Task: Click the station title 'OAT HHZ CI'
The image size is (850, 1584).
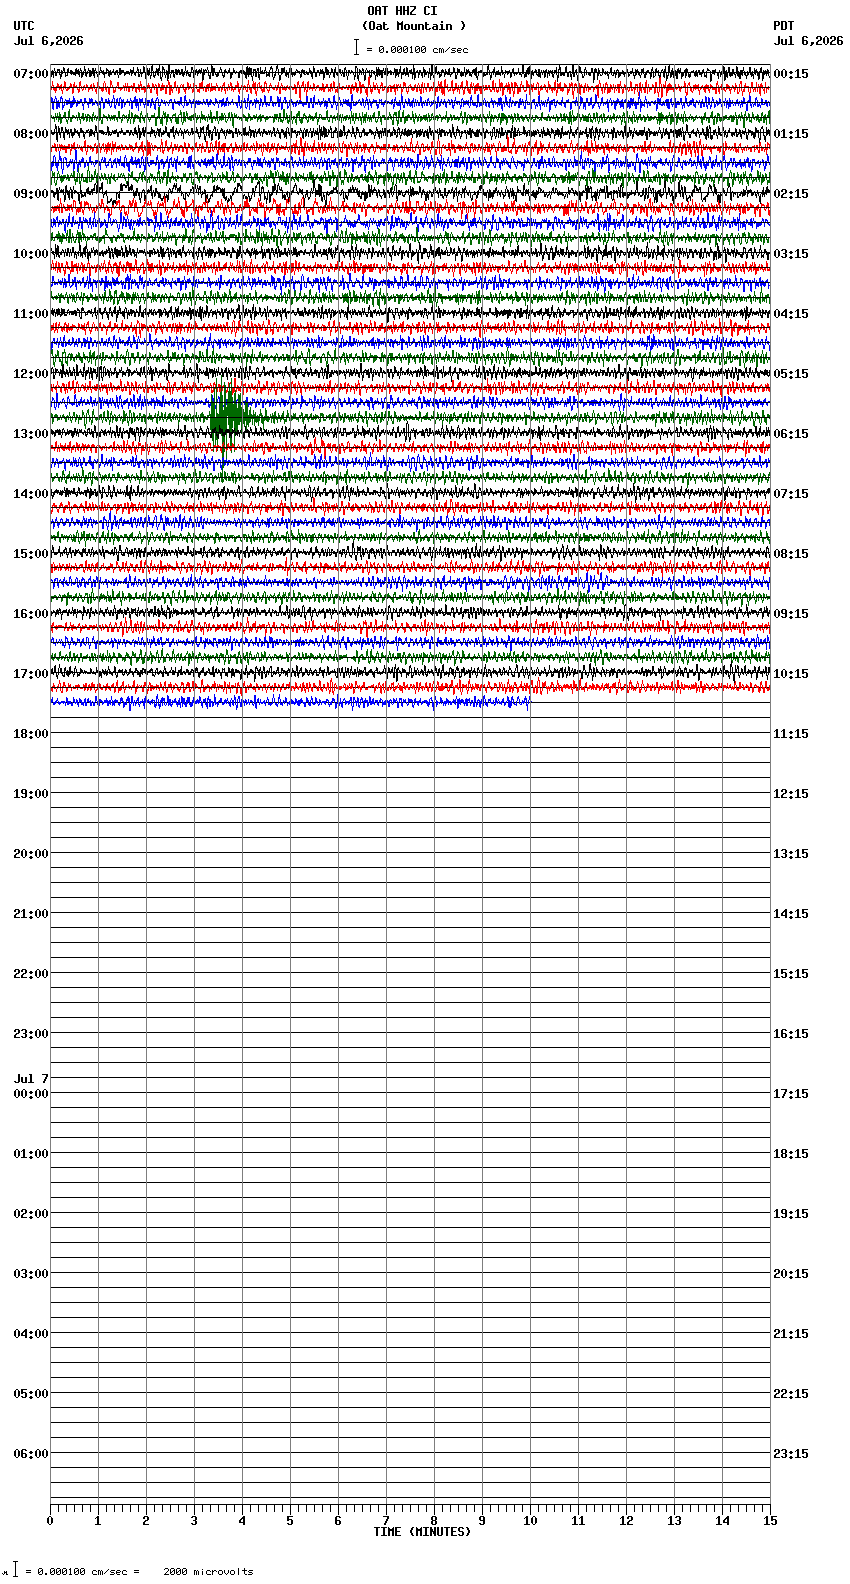Action: click(x=402, y=11)
